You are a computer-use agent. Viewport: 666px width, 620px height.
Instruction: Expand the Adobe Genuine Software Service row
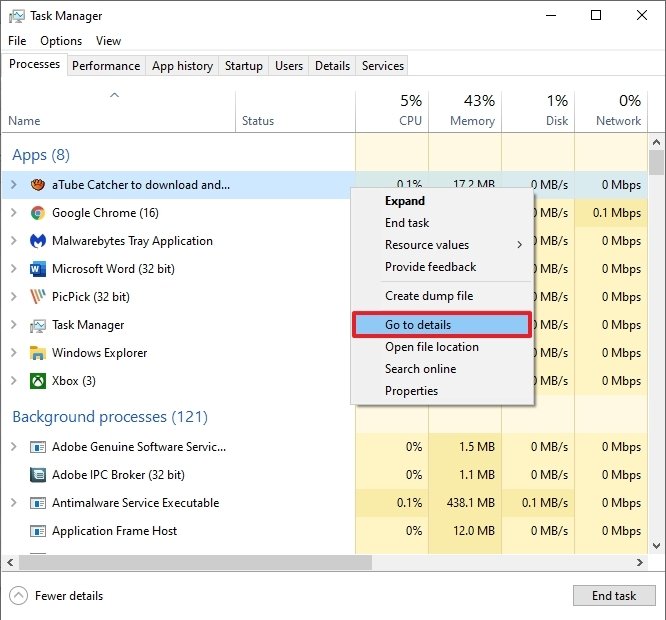(14, 447)
